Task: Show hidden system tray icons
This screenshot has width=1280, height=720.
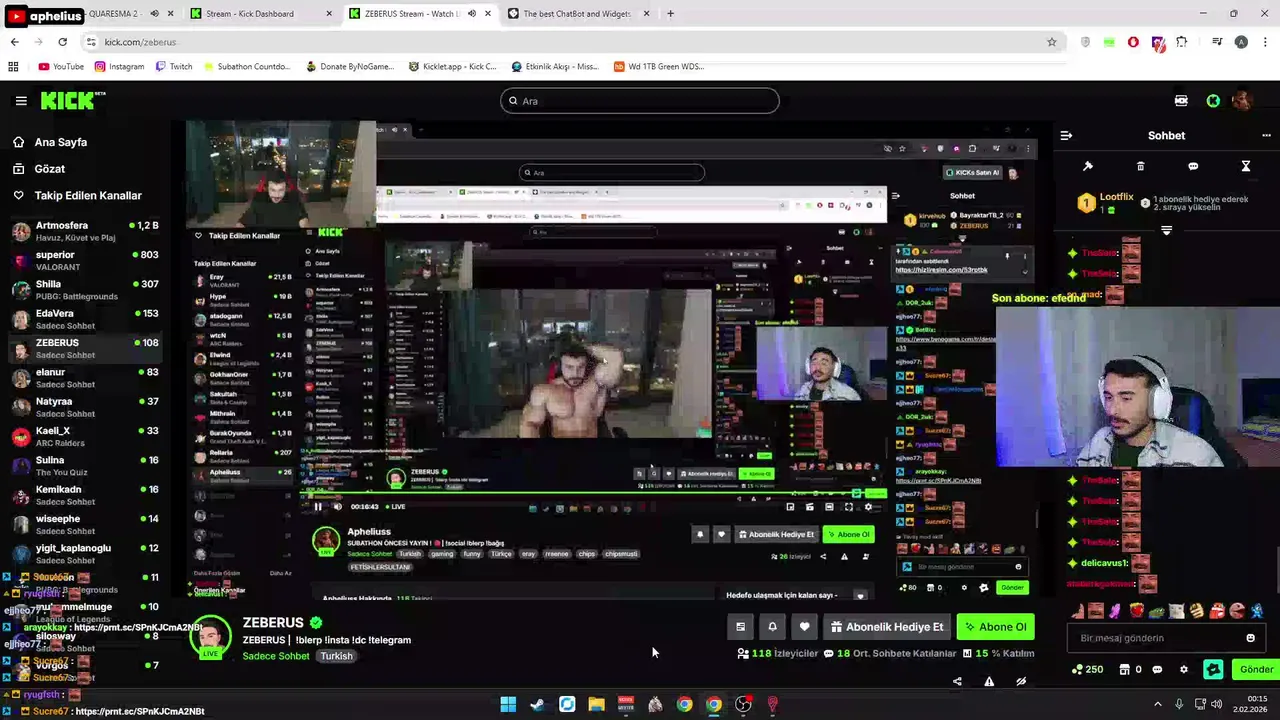Action: pos(1158,704)
